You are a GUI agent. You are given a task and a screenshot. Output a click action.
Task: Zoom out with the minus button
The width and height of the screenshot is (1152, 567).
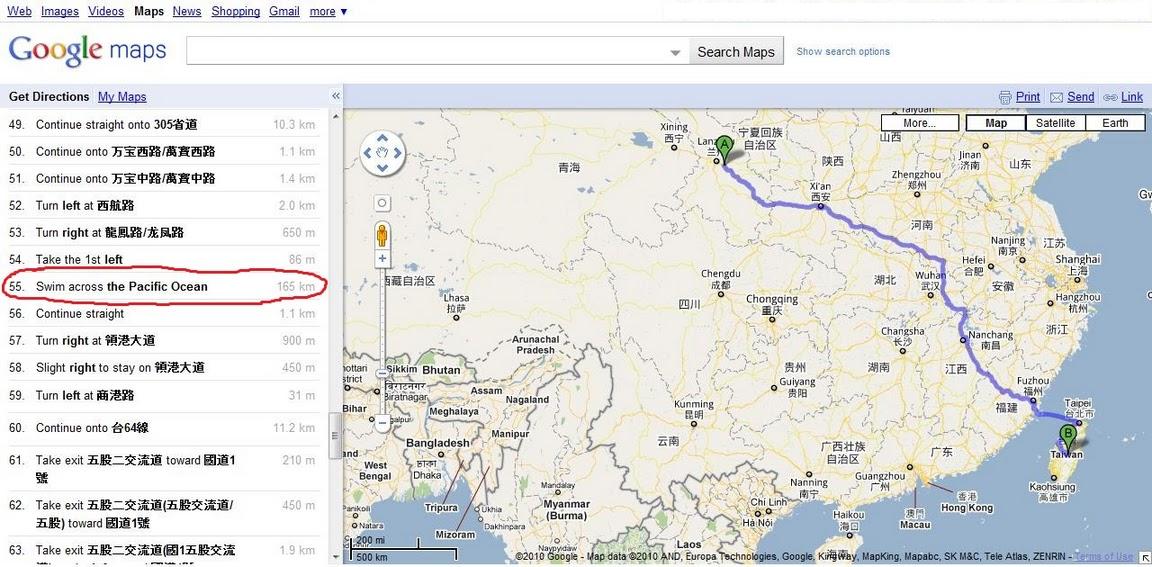[382, 422]
